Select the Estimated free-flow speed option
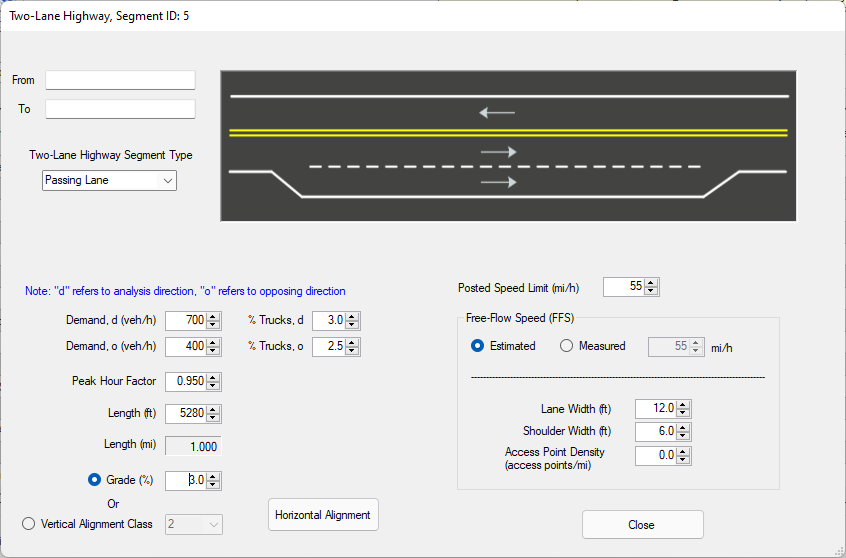The height and width of the screenshot is (558, 846). 477,346
